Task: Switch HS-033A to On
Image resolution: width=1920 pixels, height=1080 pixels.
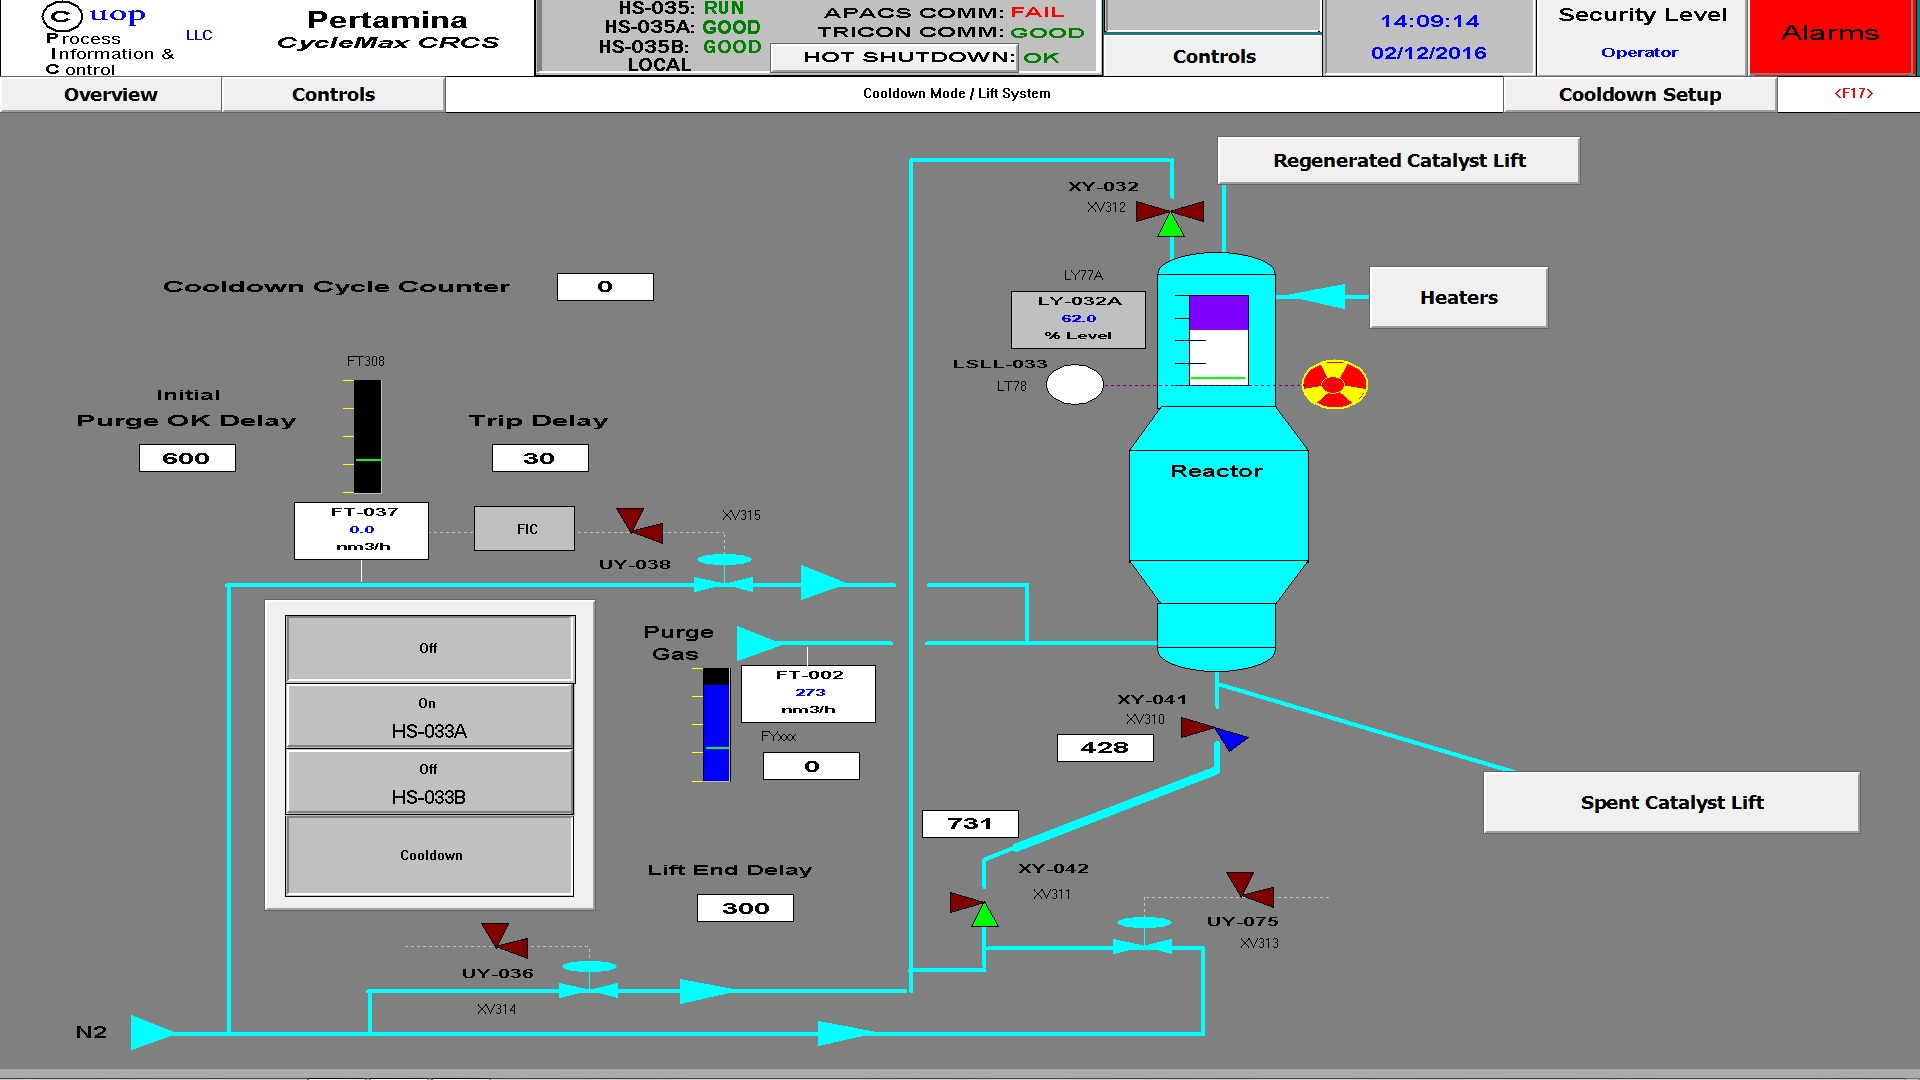Action: point(430,716)
